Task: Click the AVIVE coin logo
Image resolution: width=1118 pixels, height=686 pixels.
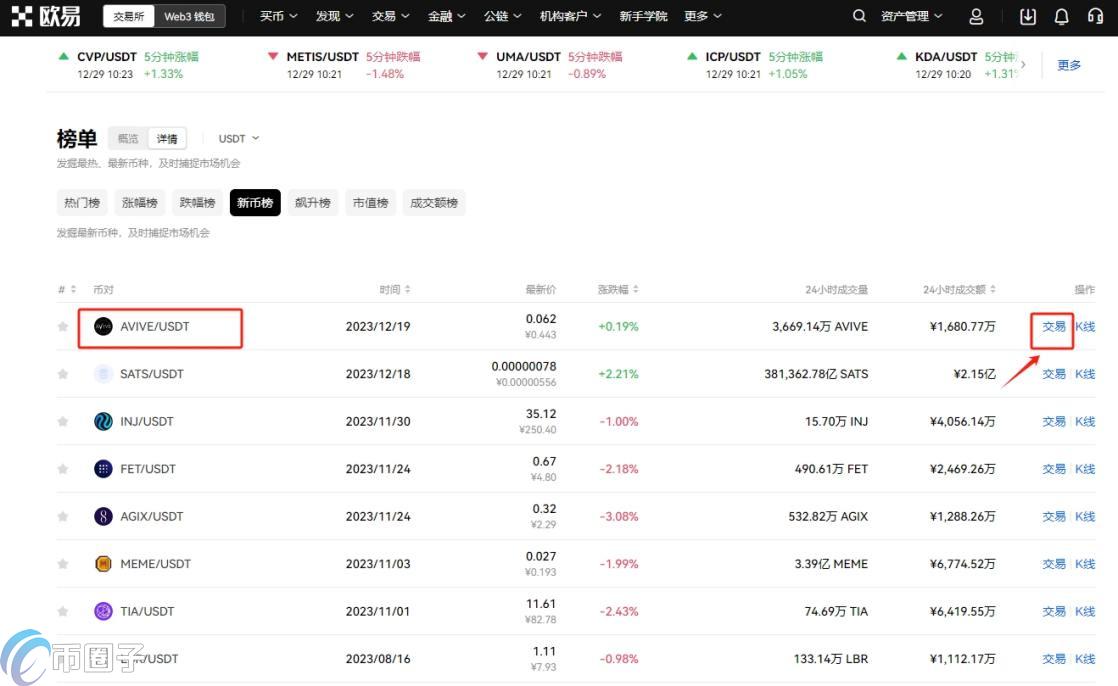Action: (103, 327)
